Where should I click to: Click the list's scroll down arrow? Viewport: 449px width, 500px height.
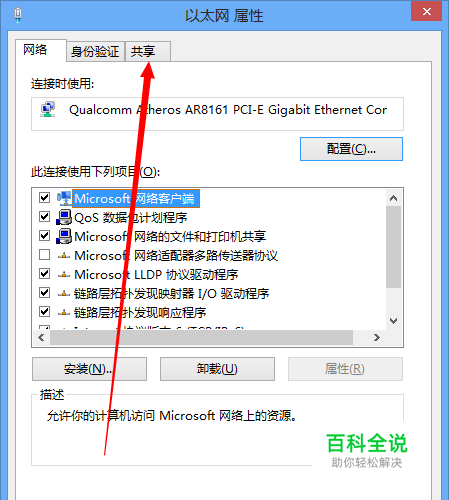click(394, 321)
